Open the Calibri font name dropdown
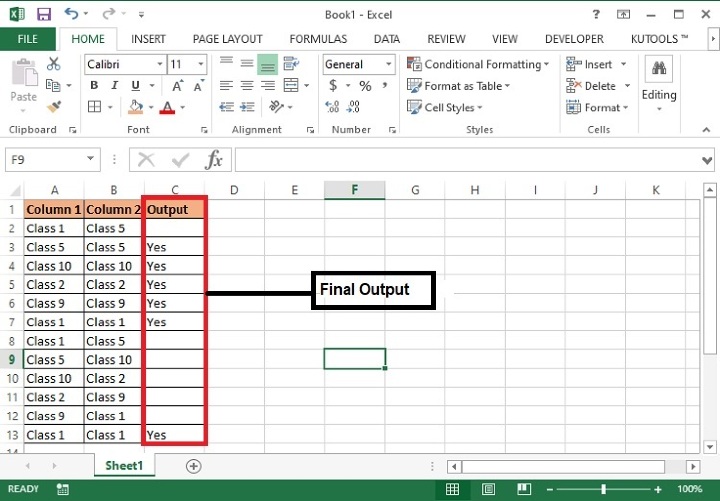720x501 pixels. (160, 64)
